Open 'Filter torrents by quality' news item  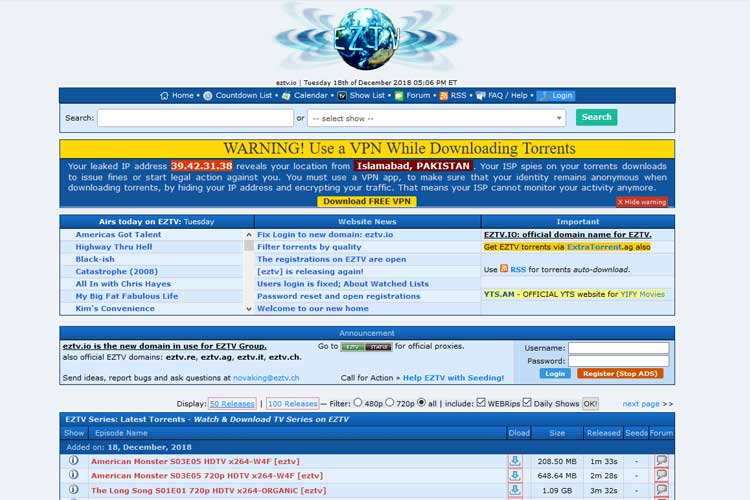click(x=309, y=247)
